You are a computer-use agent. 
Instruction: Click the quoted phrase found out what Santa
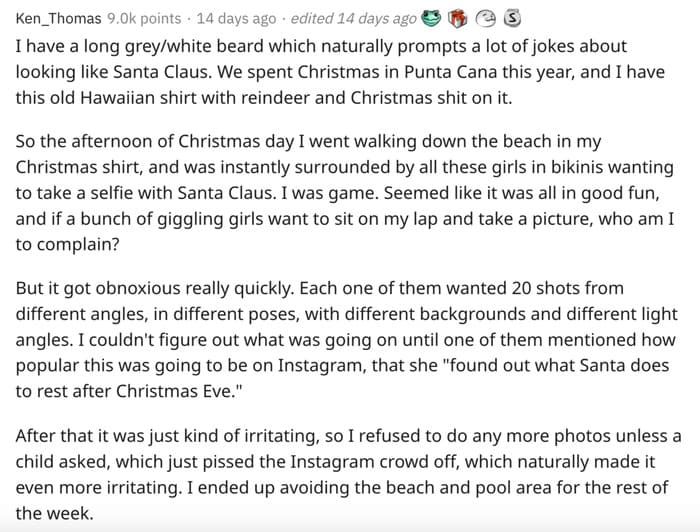[533, 366]
